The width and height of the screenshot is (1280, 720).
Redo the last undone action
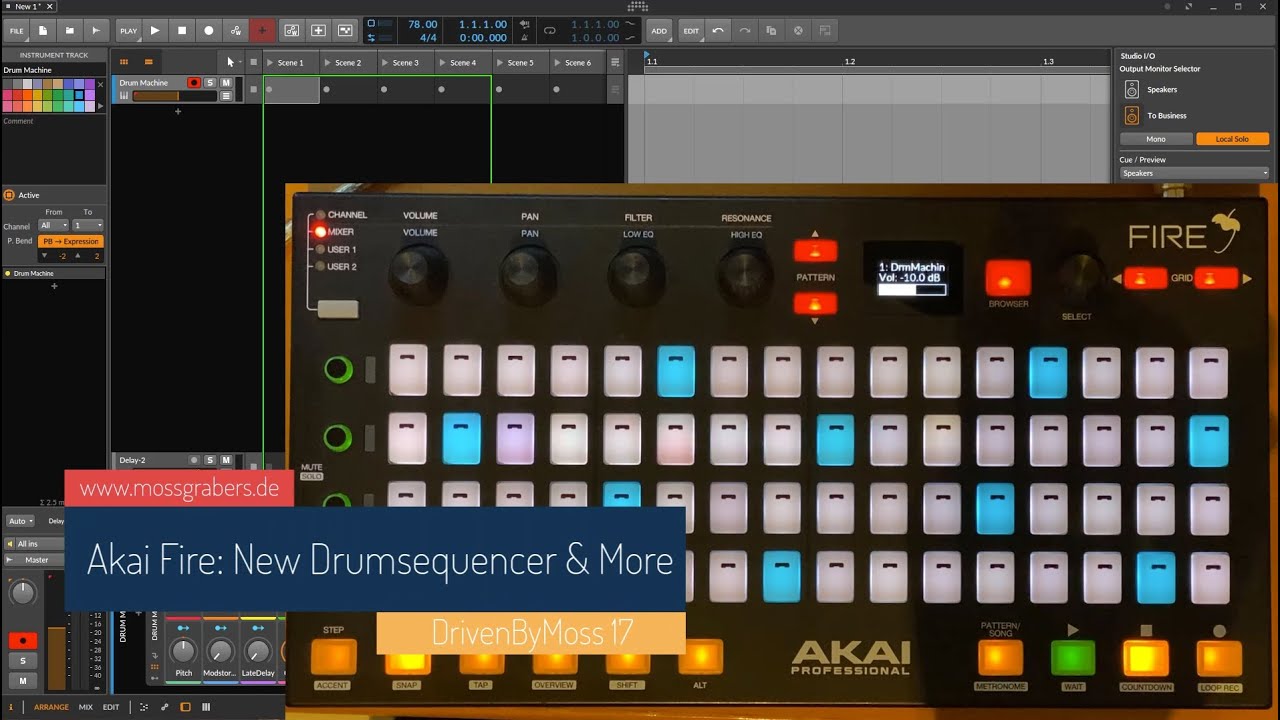point(745,31)
